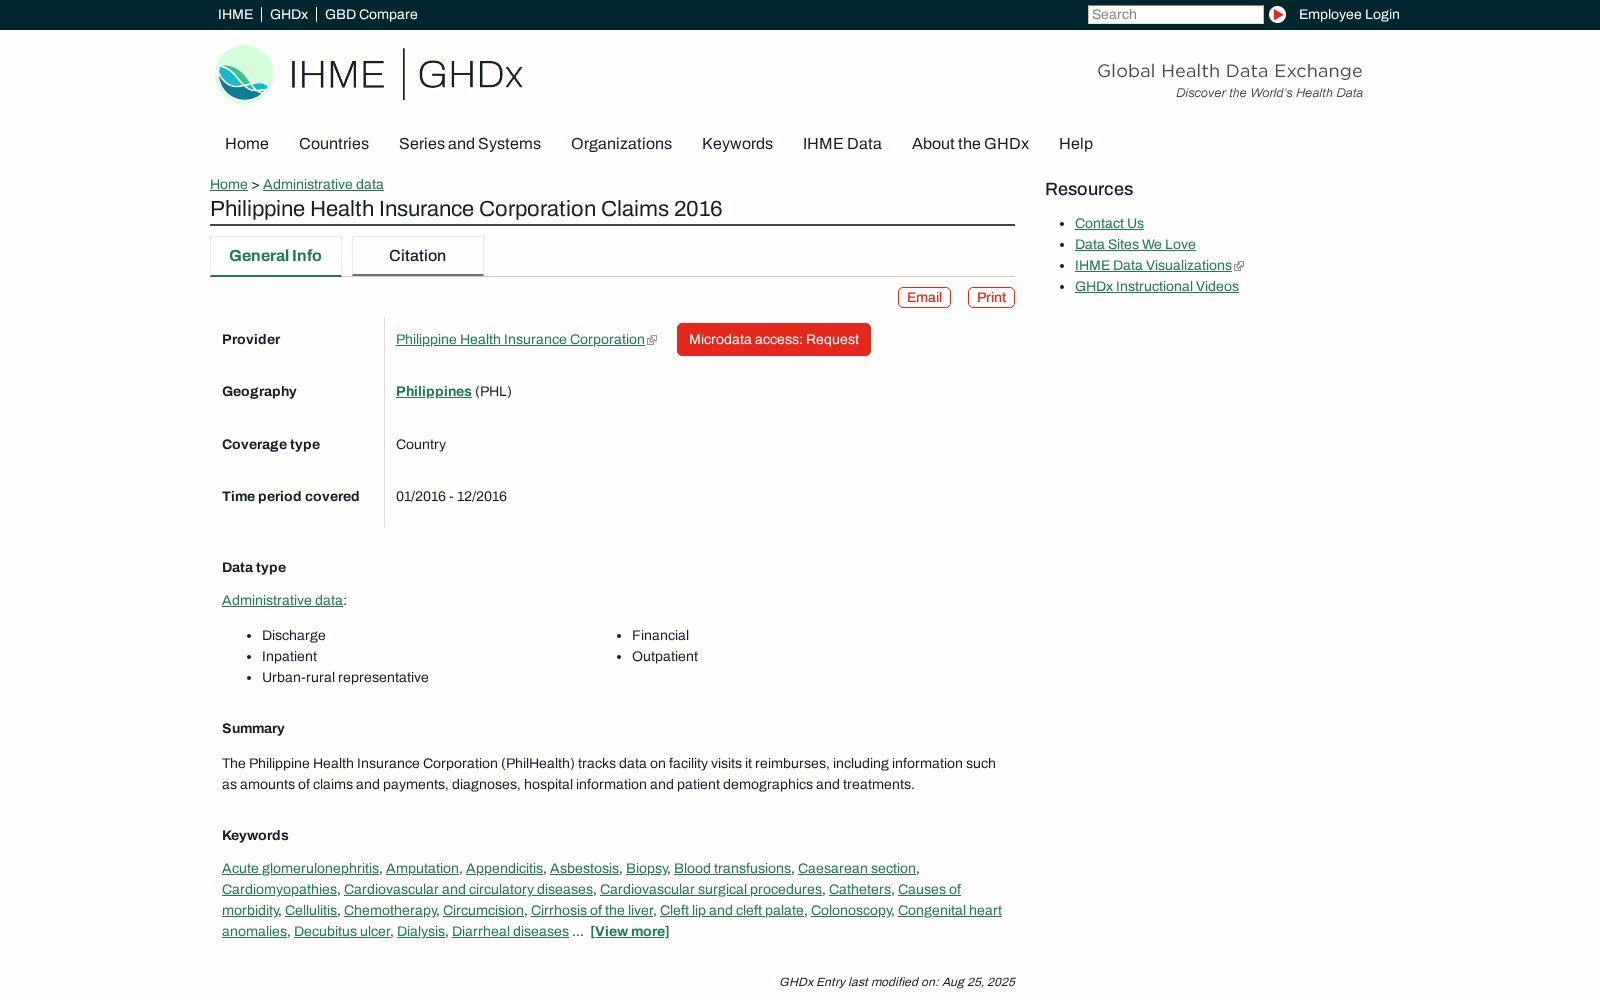
Task: Open About the GHDx menu
Action: pyautogui.click(x=970, y=144)
